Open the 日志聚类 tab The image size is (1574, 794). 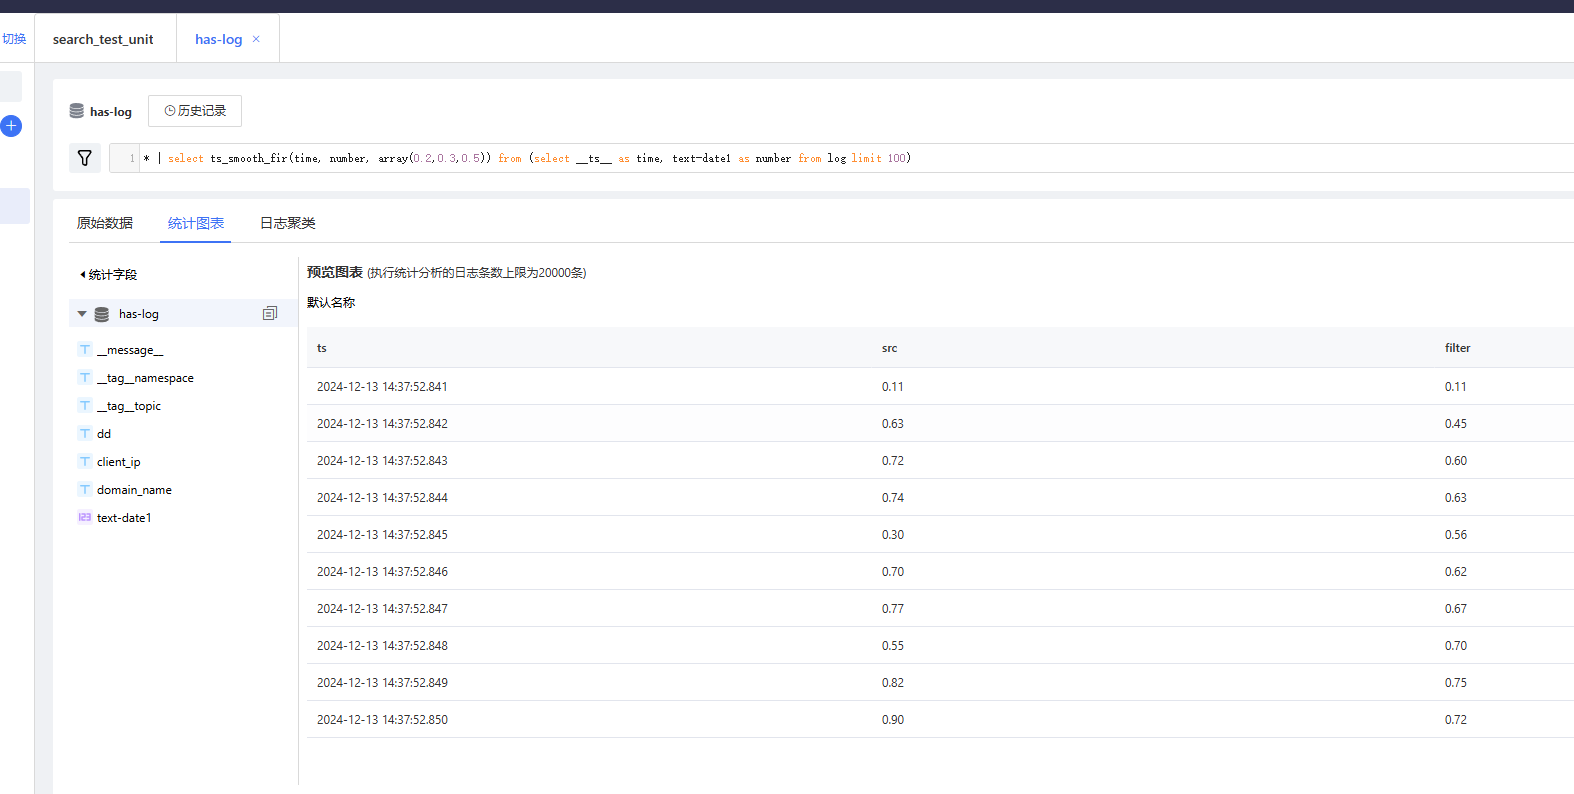point(288,223)
